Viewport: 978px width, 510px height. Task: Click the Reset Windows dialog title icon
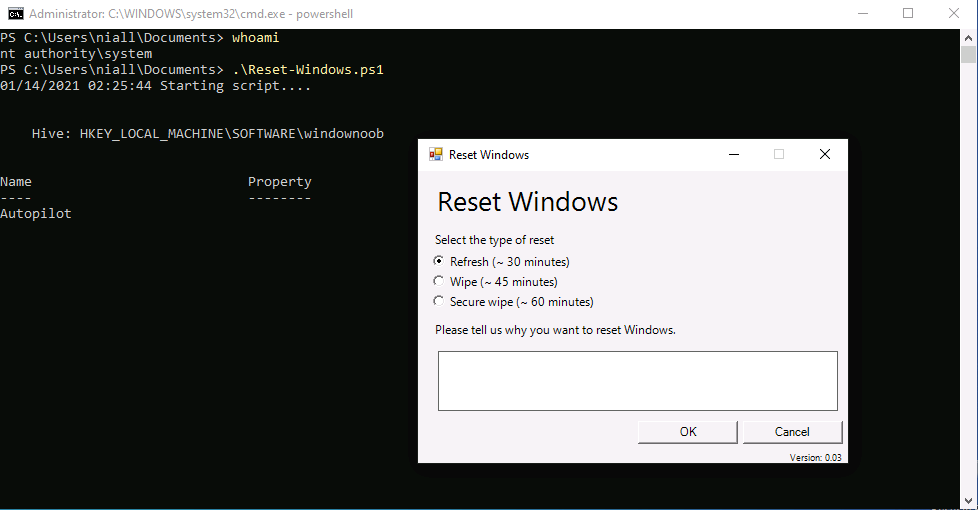tap(435, 155)
